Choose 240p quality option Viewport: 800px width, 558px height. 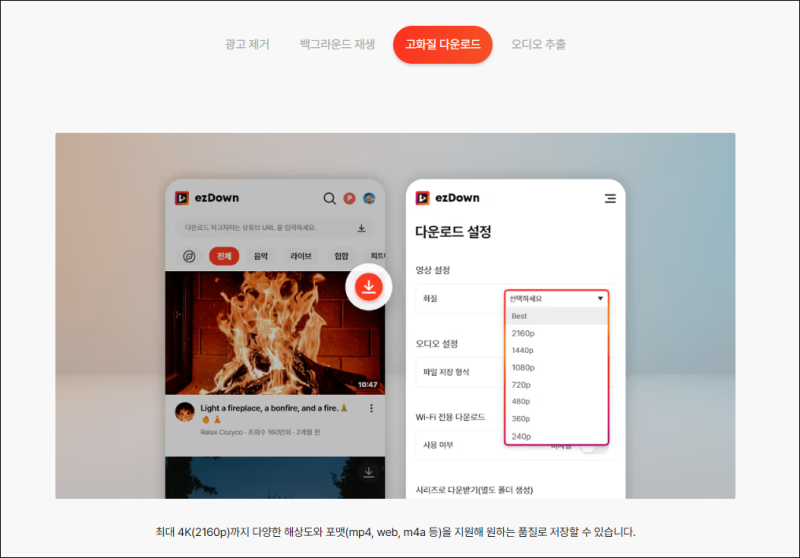pyautogui.click(x=556, y=436)
